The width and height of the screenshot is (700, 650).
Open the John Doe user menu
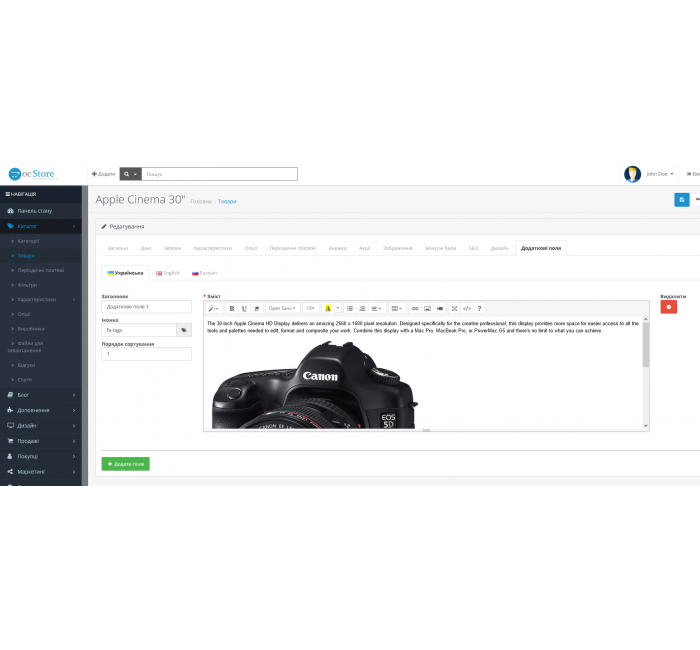click(660, 174)
